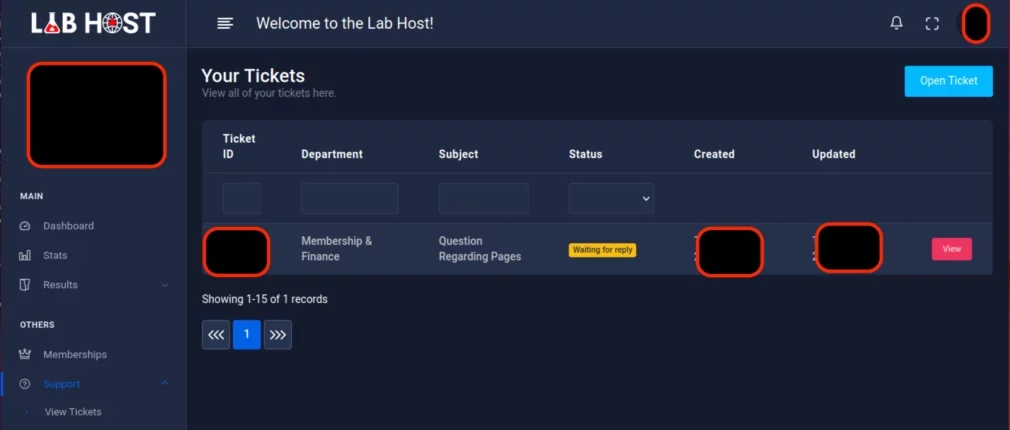Click Showing 1-15 of 1 records text

[265, 299]
